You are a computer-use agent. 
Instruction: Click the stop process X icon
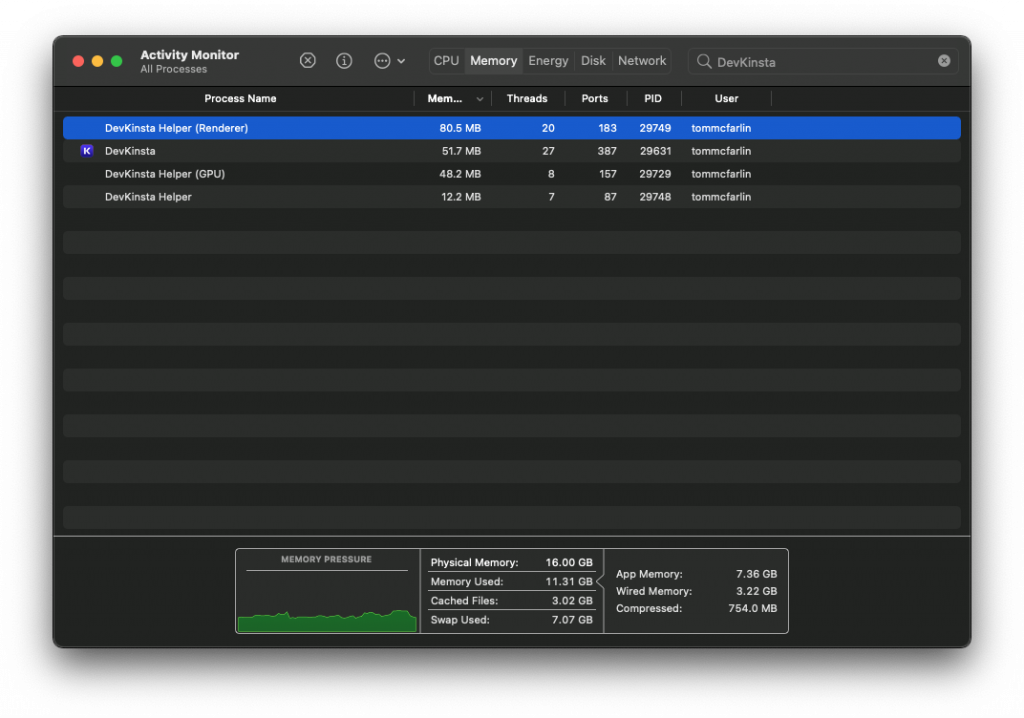click(x=308, y=61)
